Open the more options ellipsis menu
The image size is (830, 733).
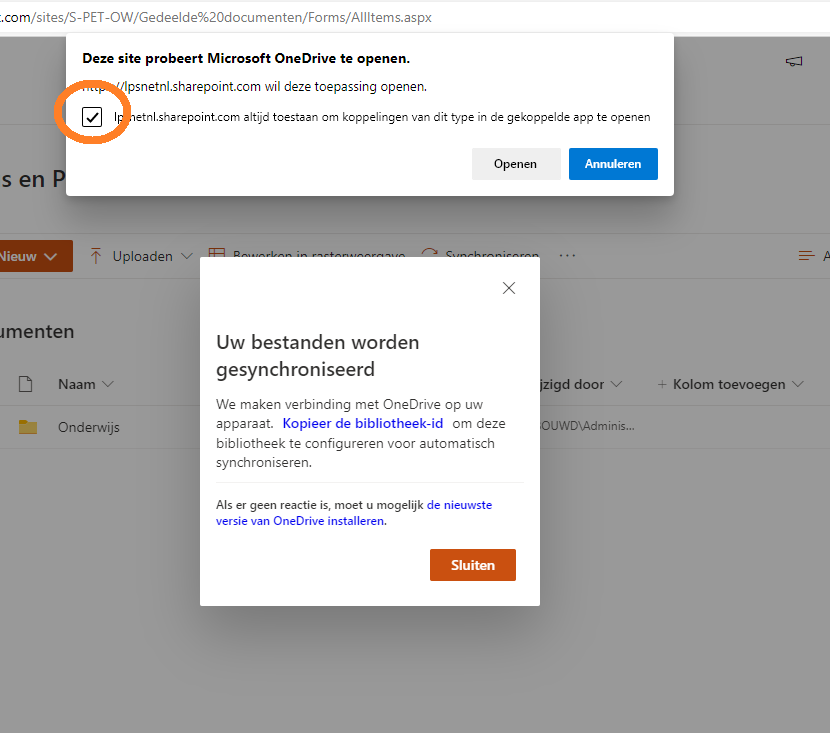pyautogui.click(x=568, y=256)
